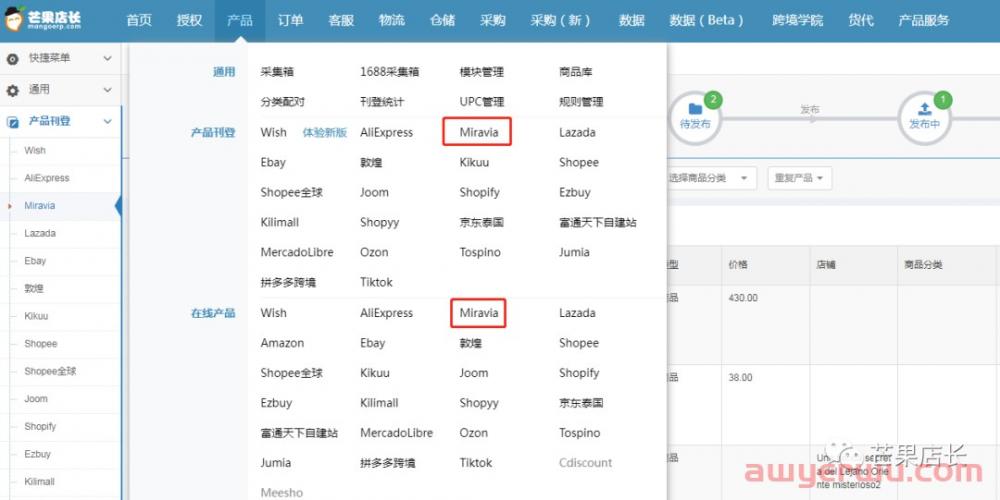Select Wish in the left sidebar

[x=35, y=151]
